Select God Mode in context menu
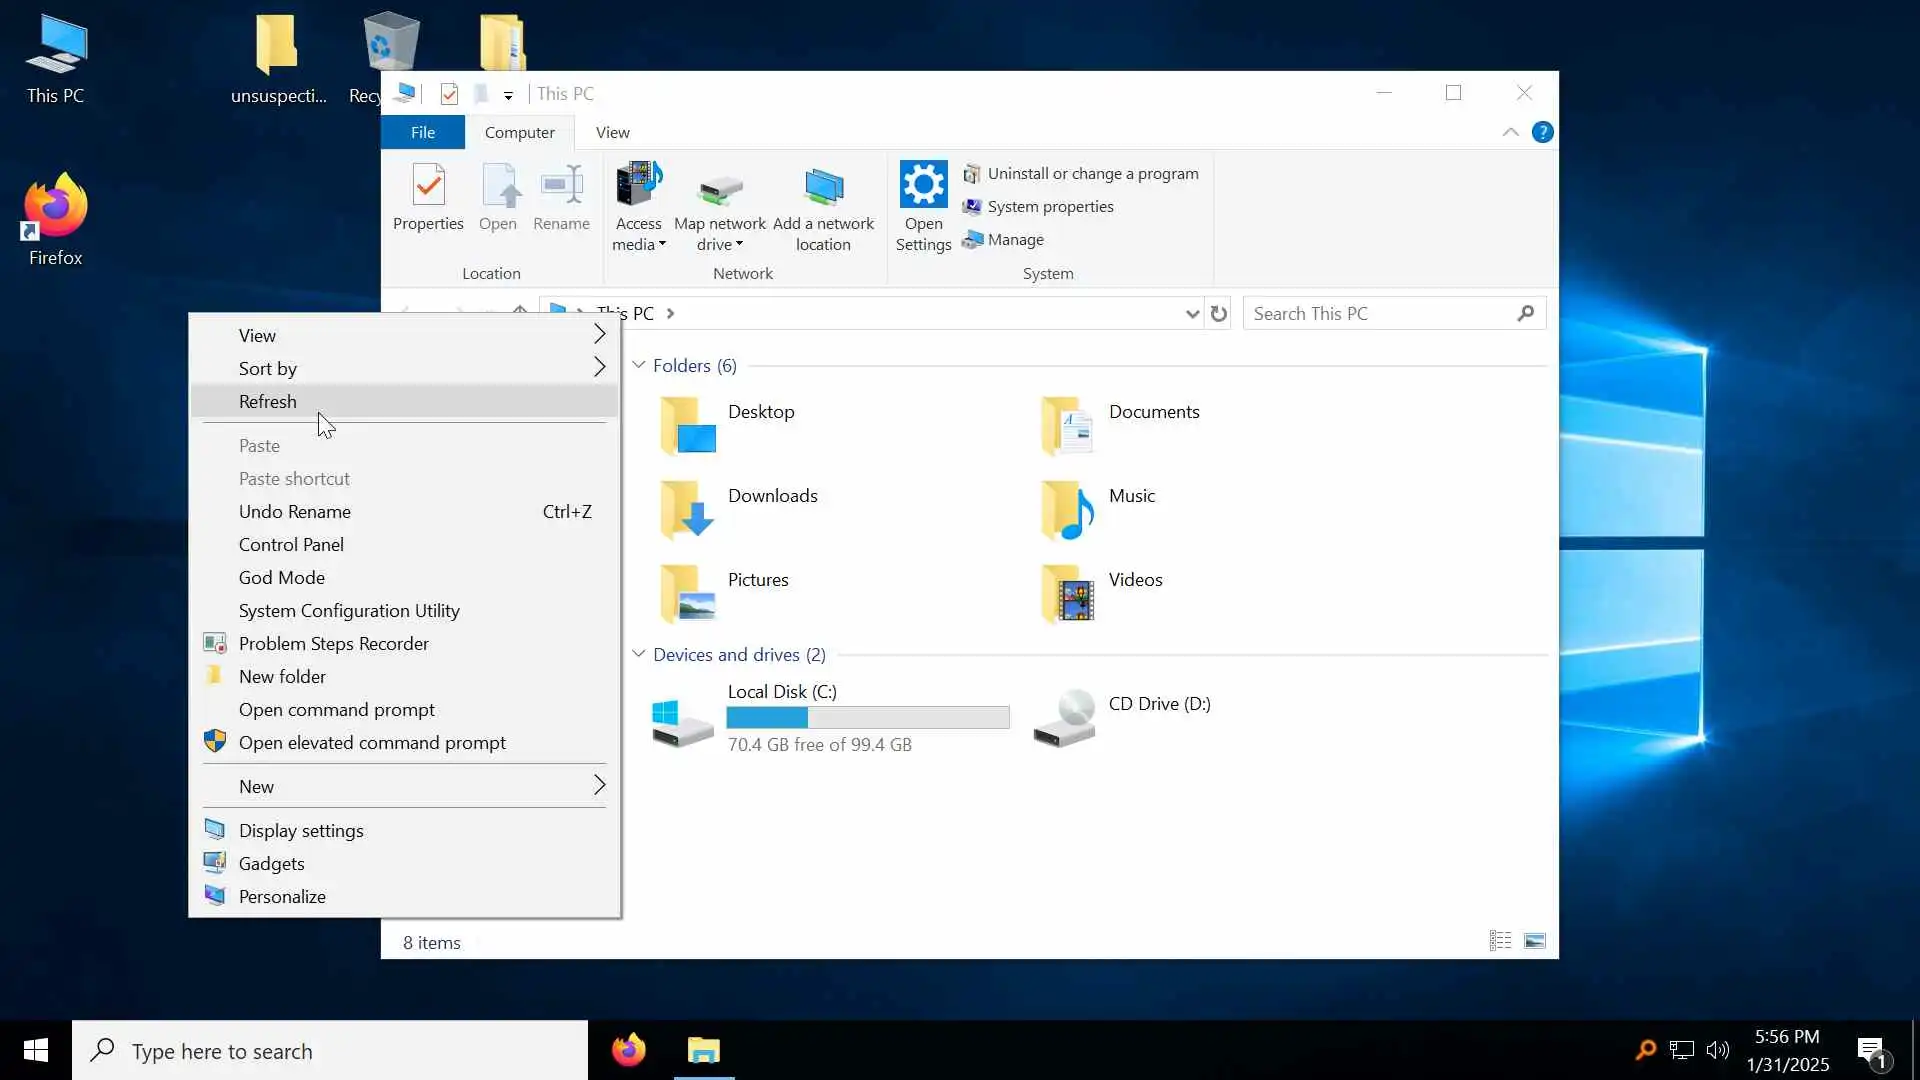 [282, 577]
